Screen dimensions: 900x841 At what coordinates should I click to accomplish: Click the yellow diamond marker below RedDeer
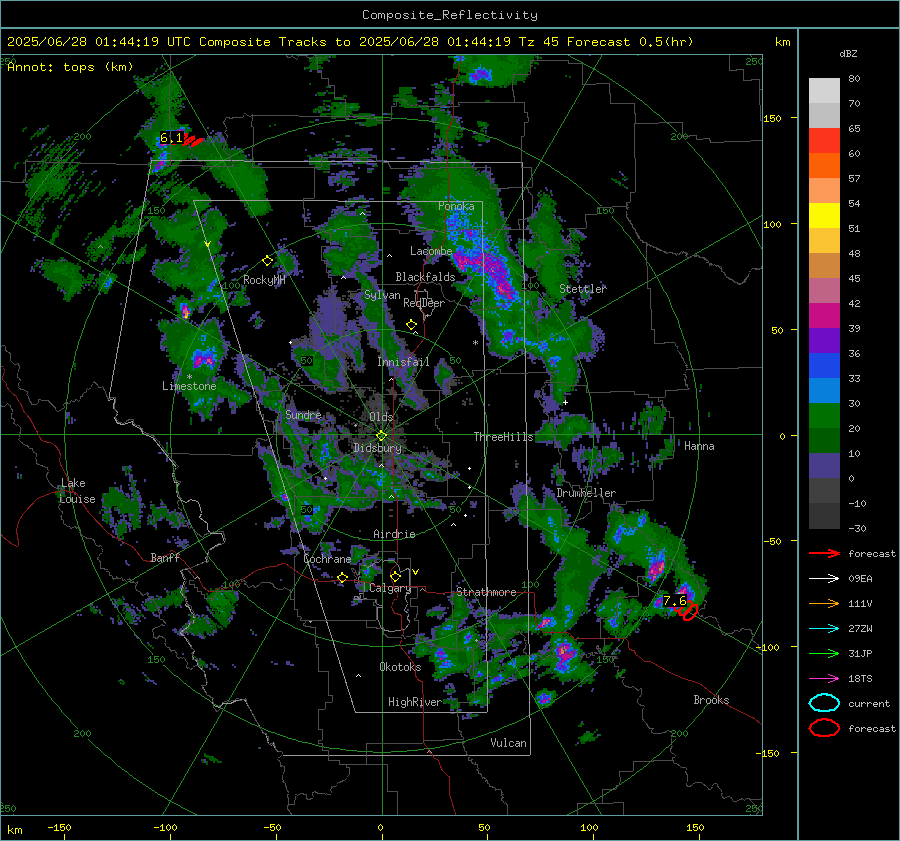(x=412, y=325)
